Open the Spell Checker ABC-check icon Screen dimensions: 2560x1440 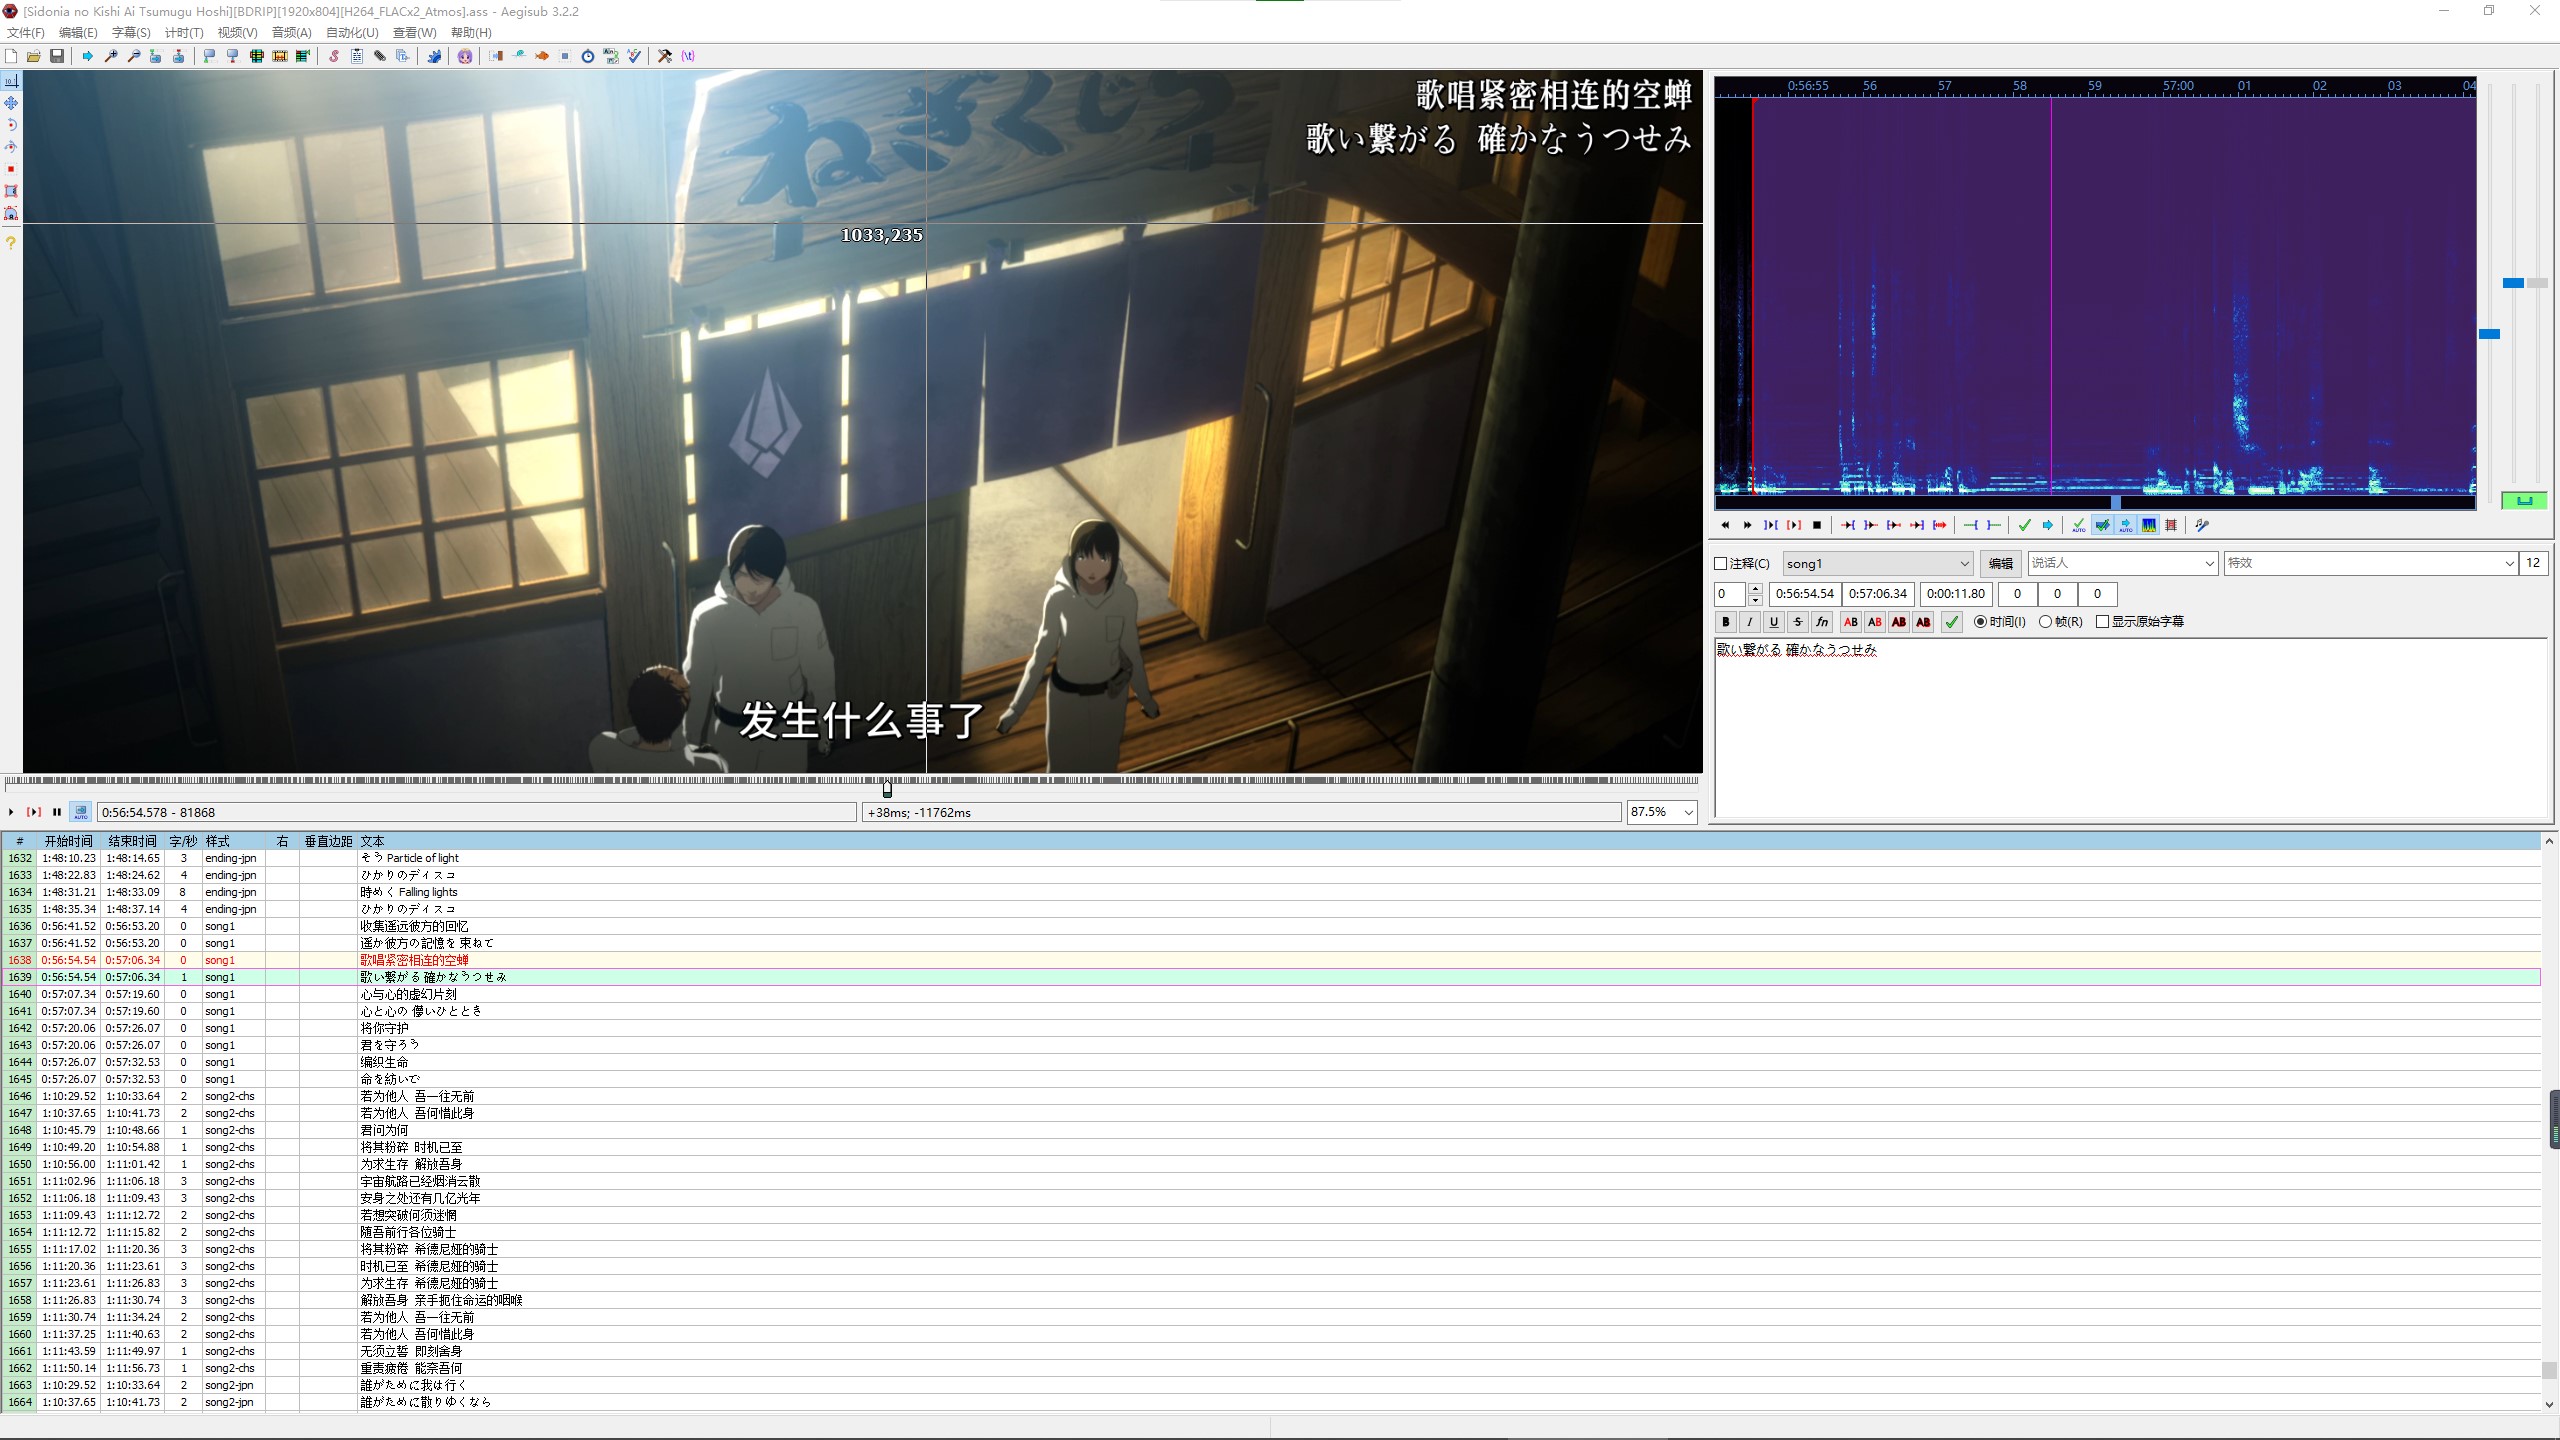[634, 56]
